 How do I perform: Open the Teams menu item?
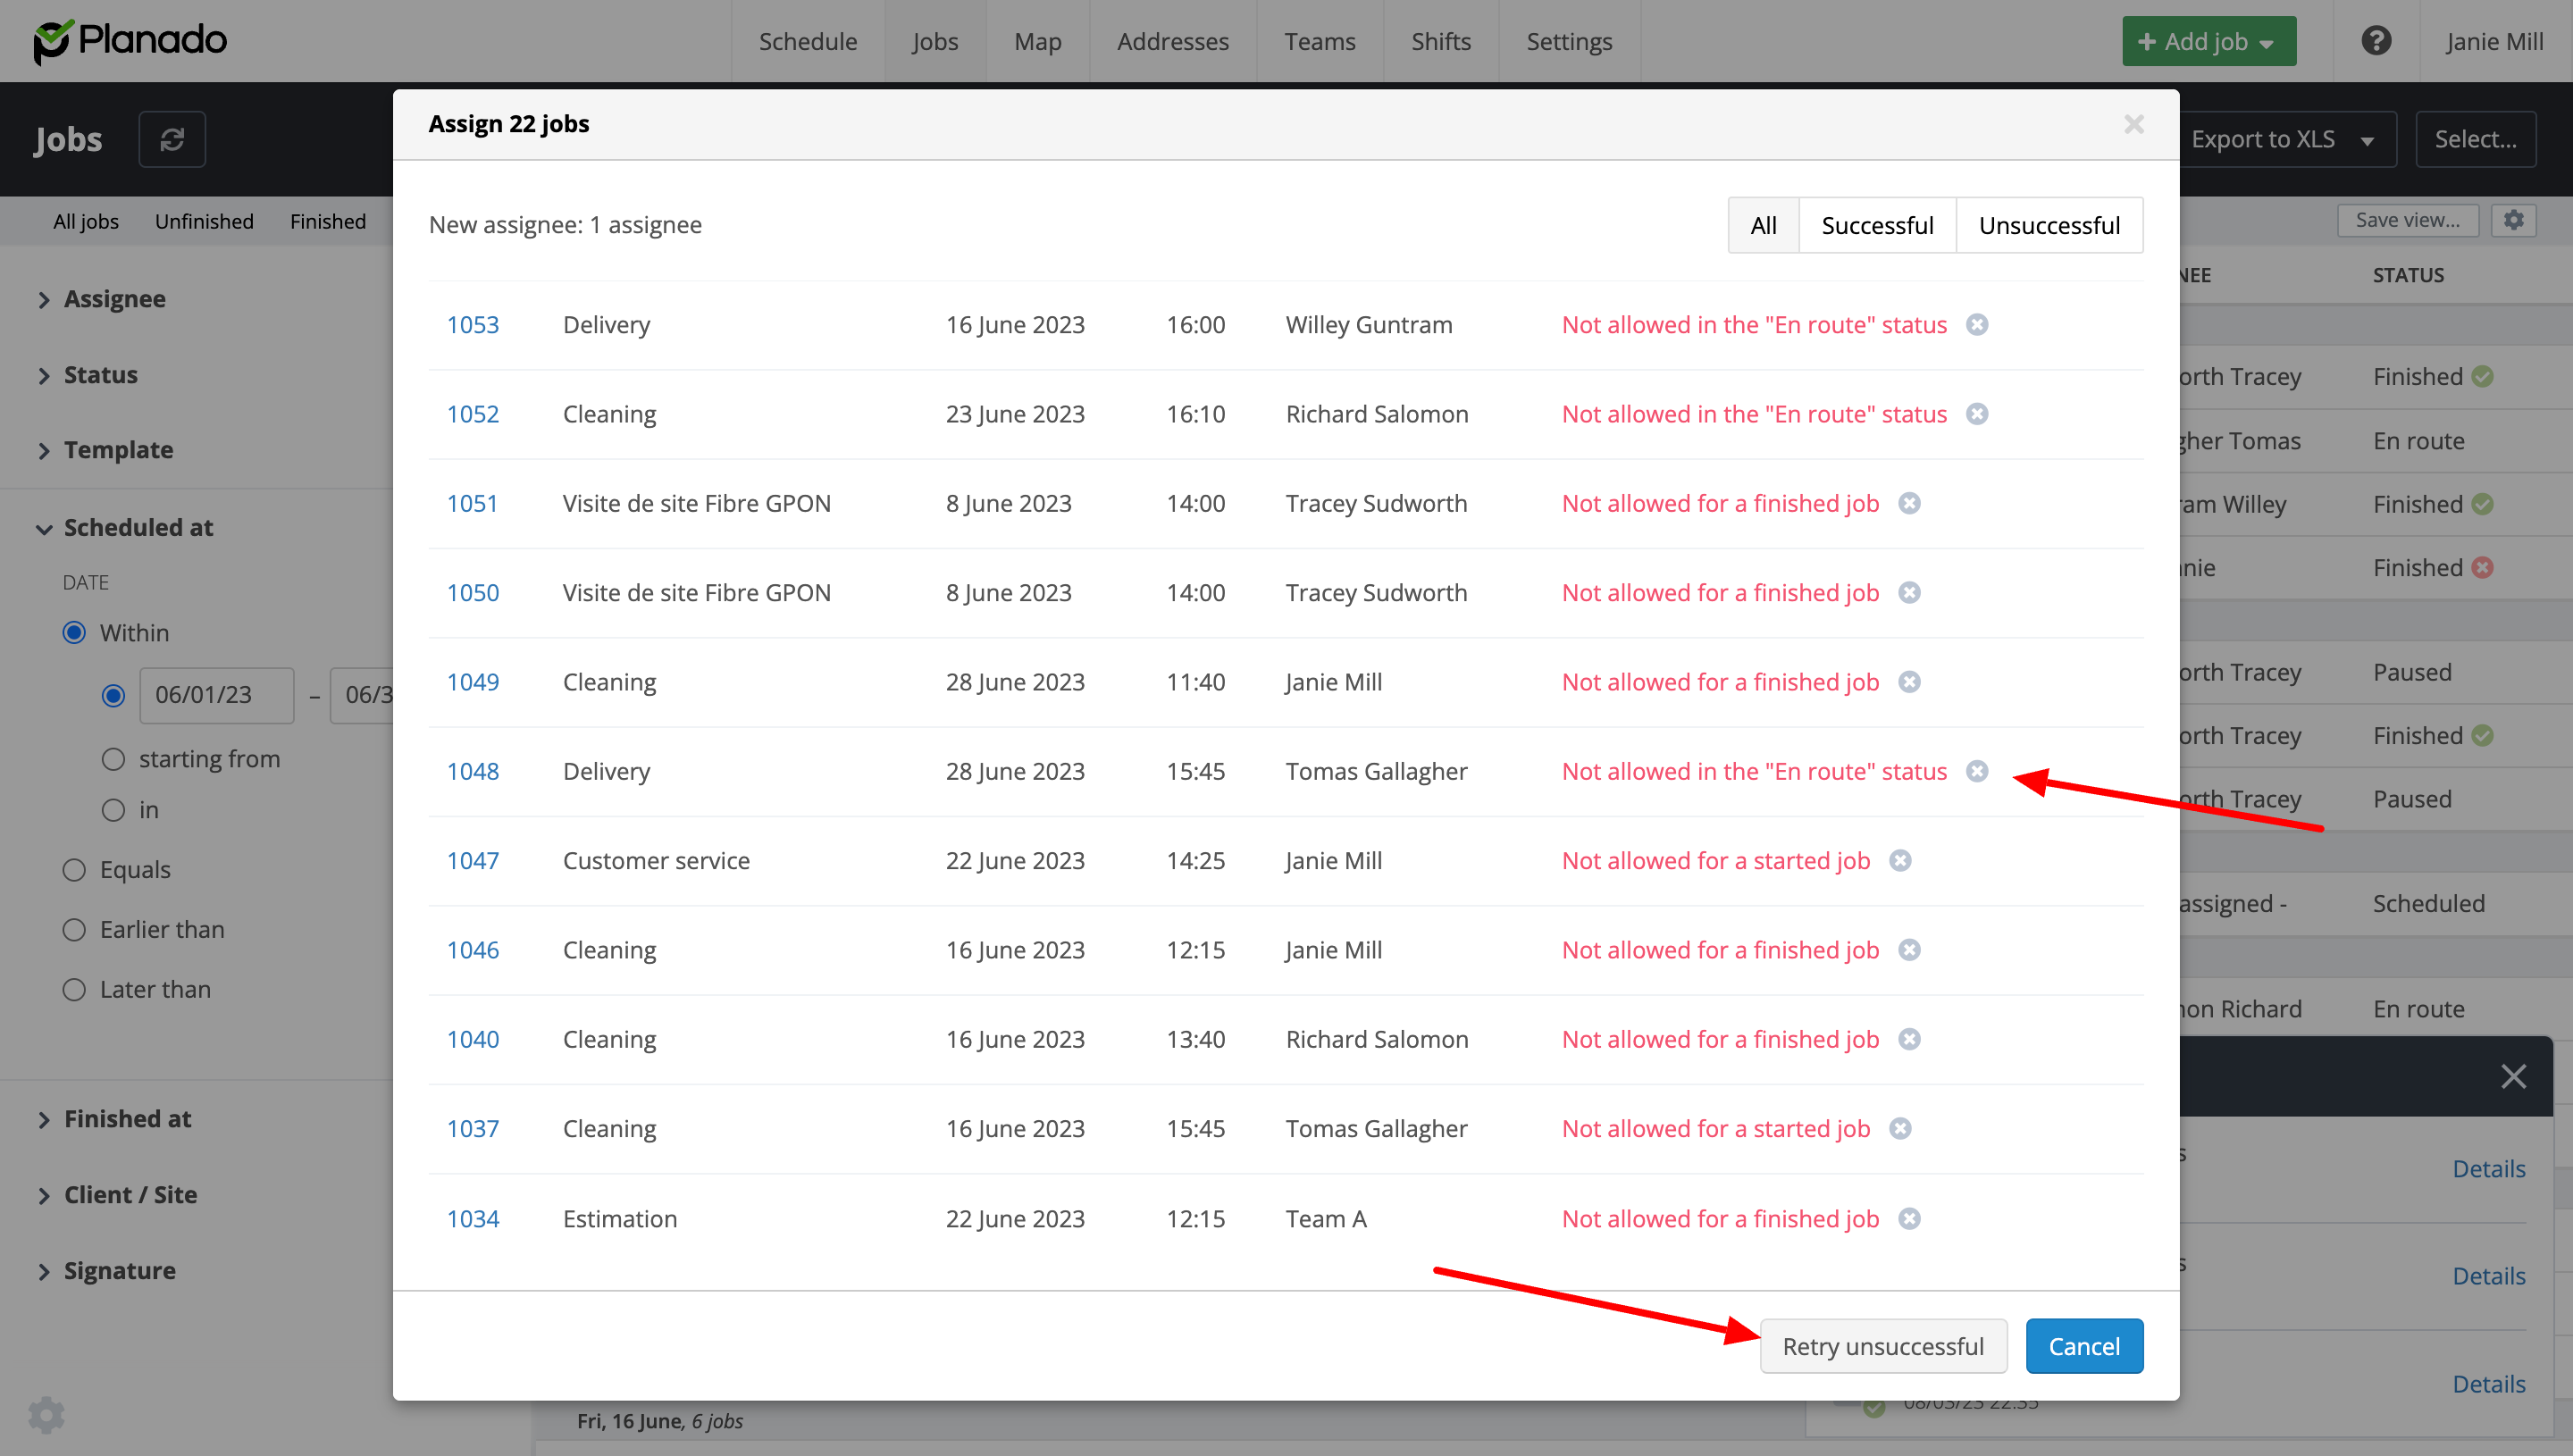click(1319, 41)
